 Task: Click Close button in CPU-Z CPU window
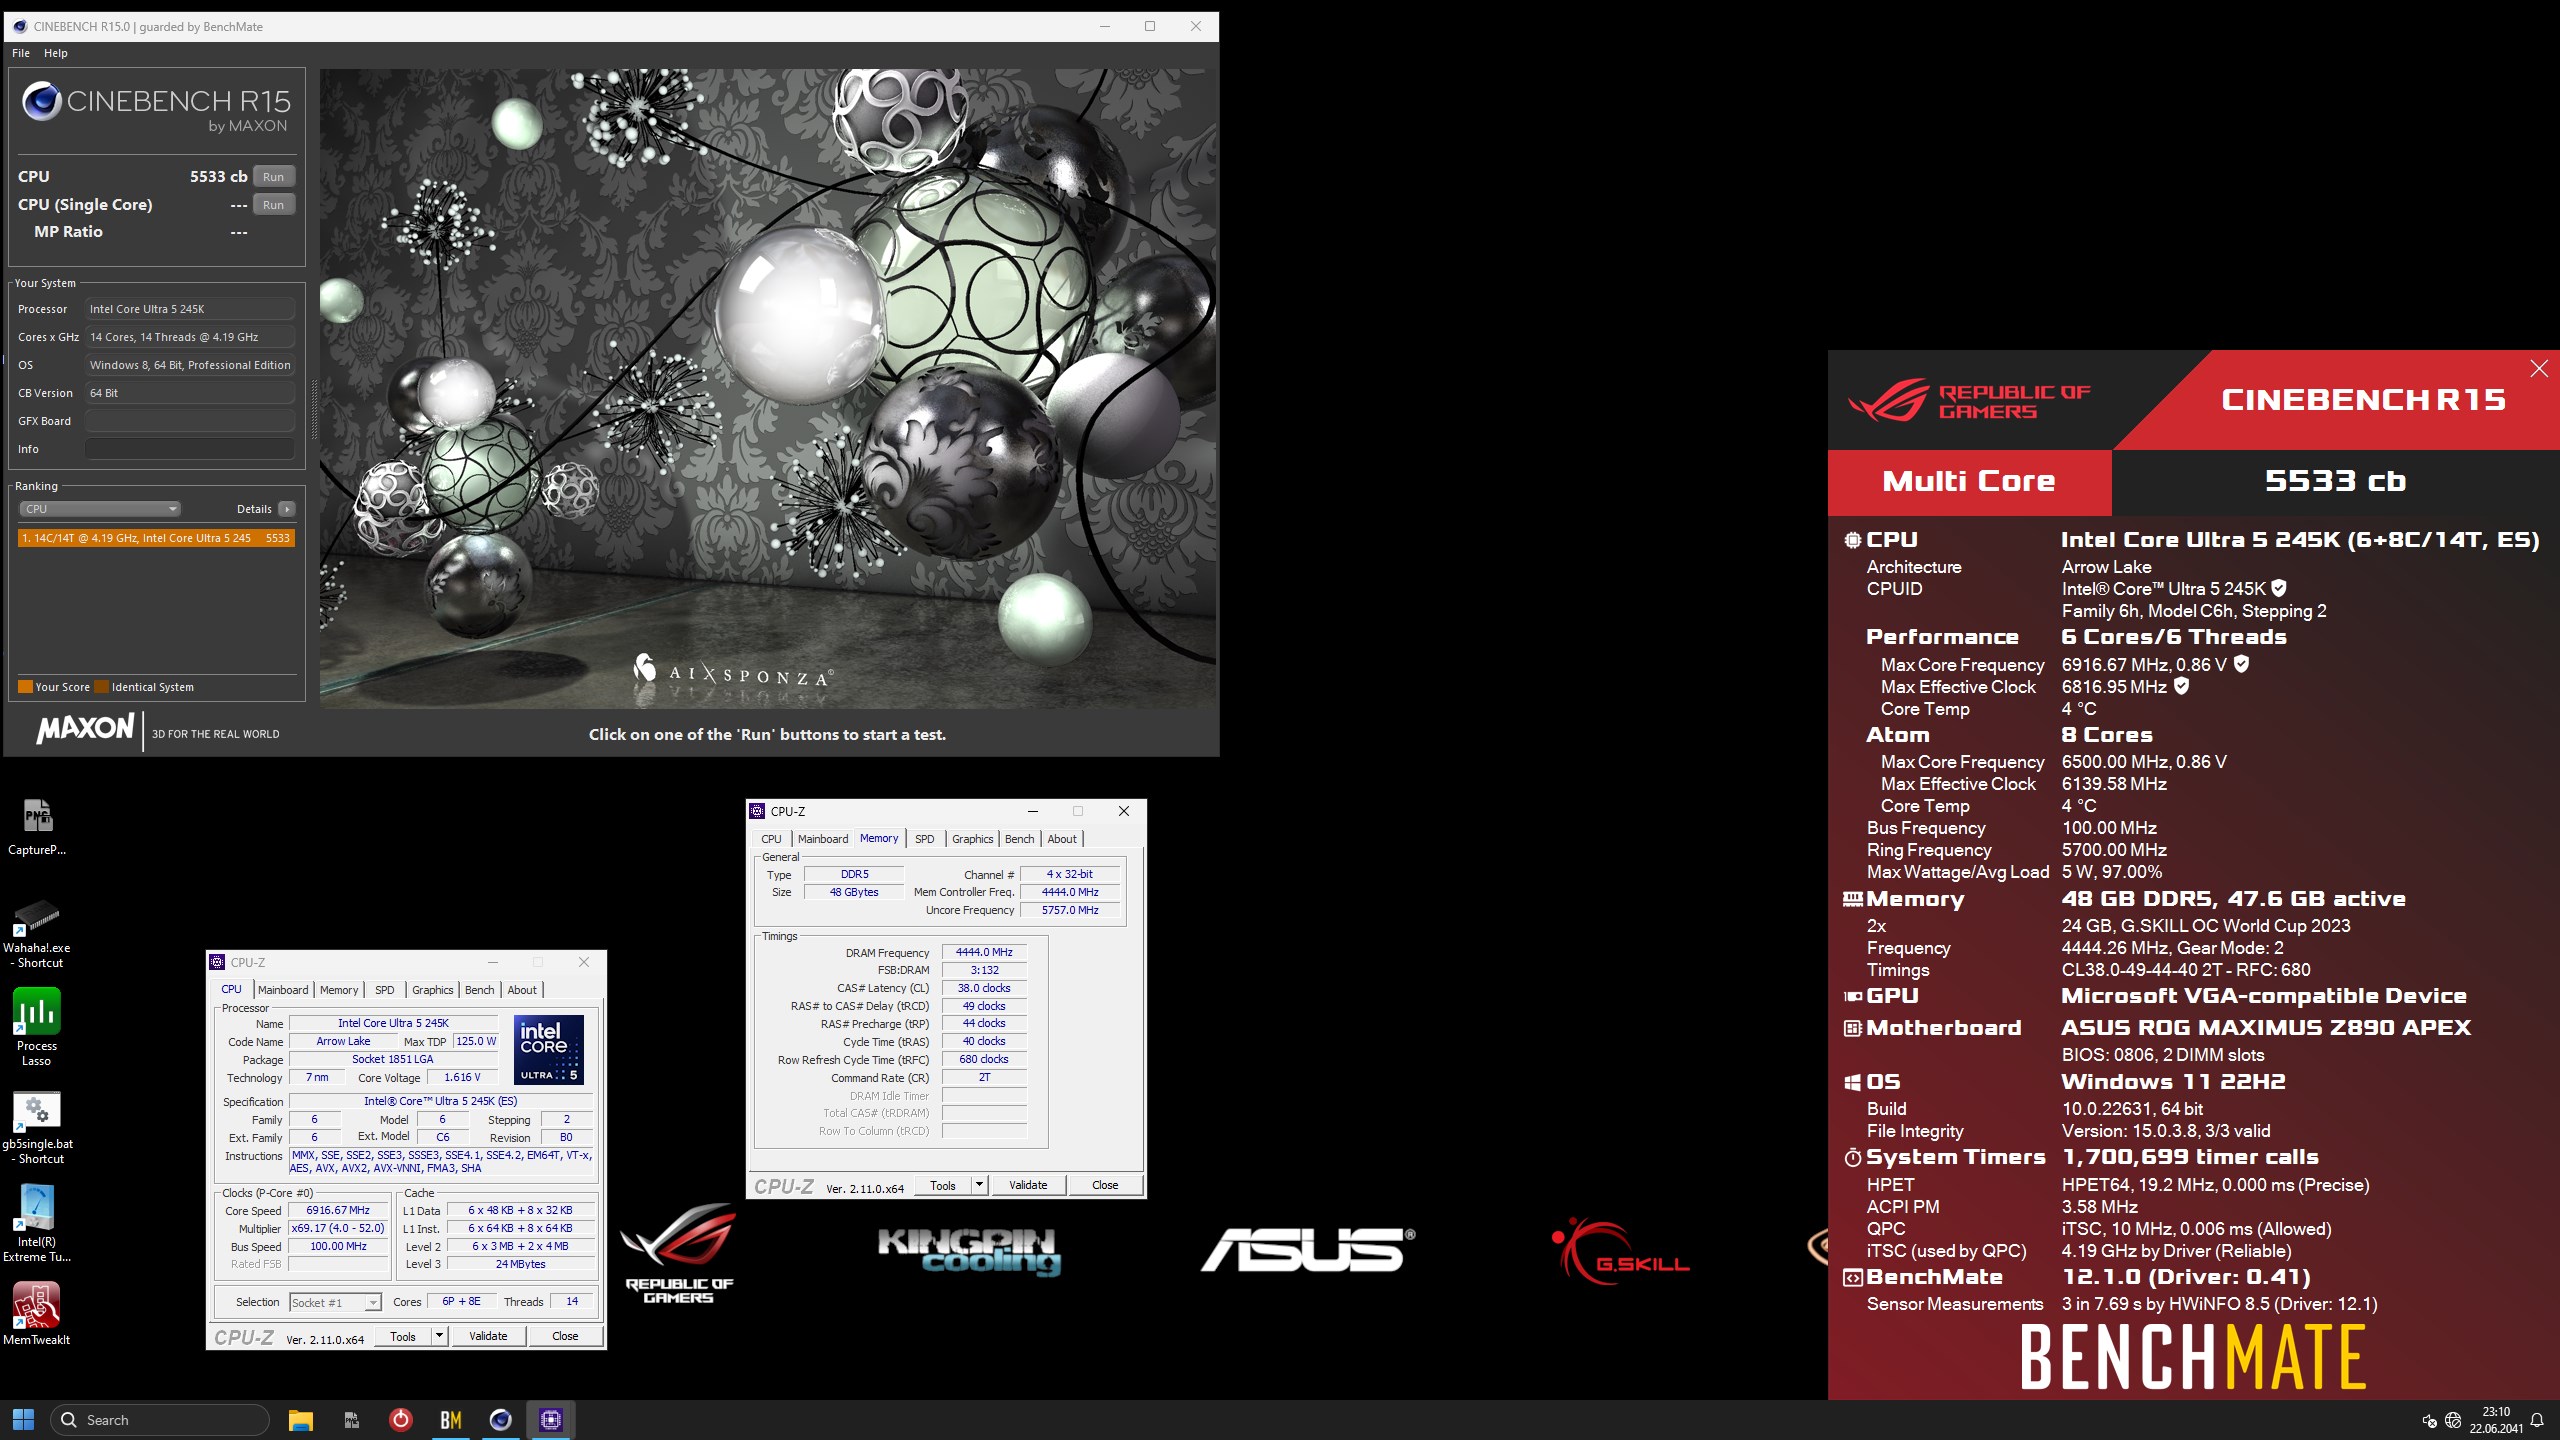[565, 1336]
